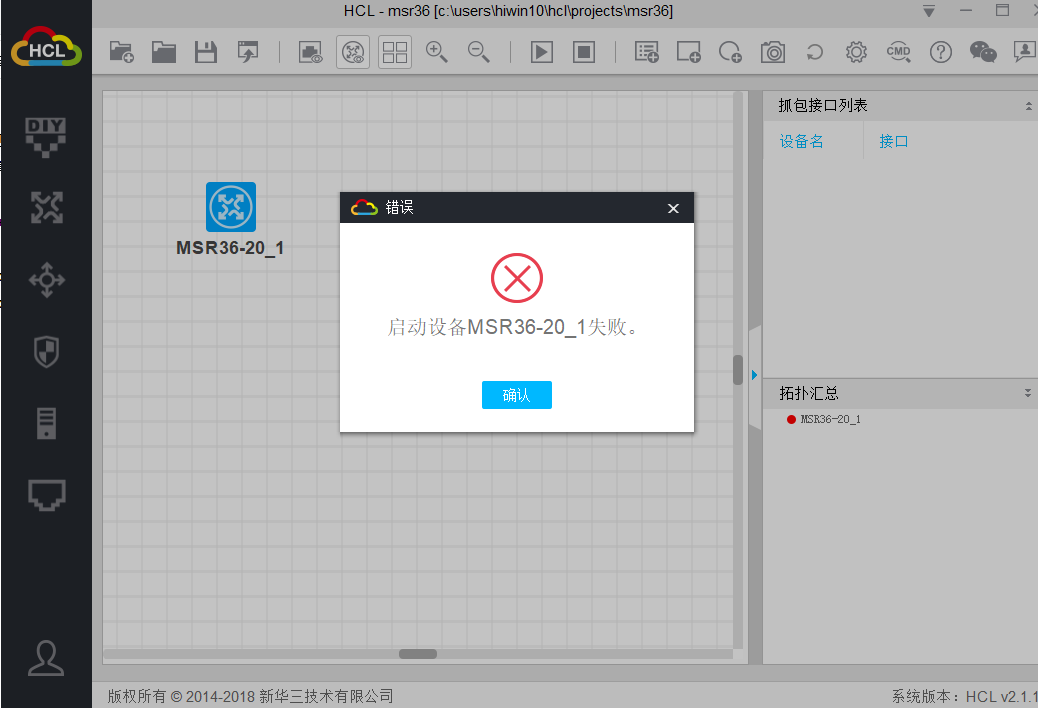Click the horizontal canvas scrollbar thumb
This screenshot has height=708, width=1038.
point(418,654)
